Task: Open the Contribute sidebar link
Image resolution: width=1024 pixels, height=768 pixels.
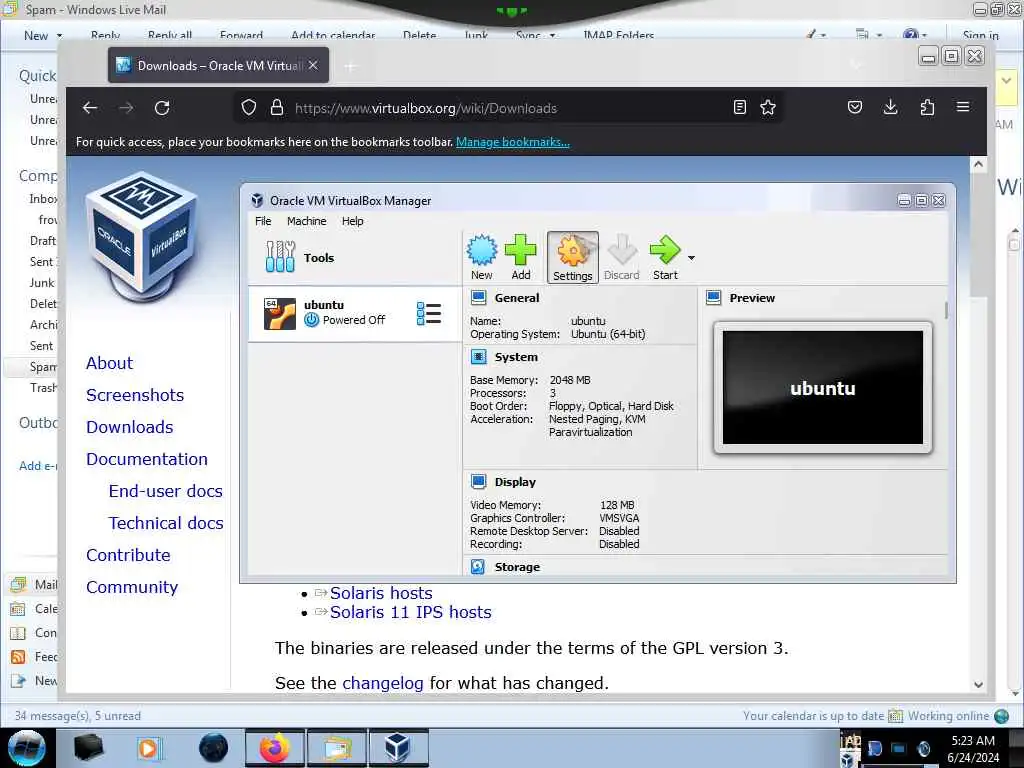Action: pyautogui.click(x=128, y=555)
